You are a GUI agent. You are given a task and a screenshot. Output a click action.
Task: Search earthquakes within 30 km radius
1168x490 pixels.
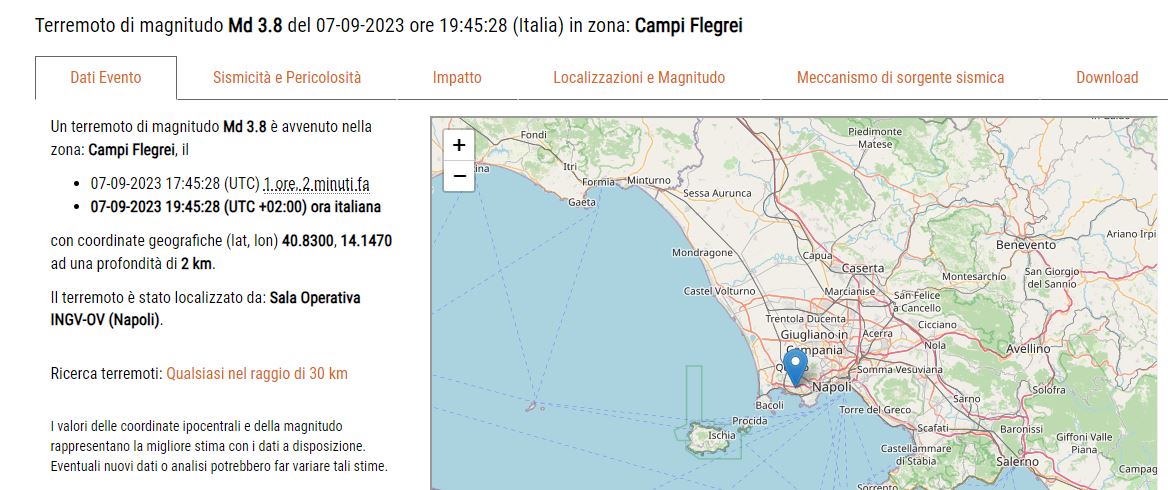click(257, 373)
